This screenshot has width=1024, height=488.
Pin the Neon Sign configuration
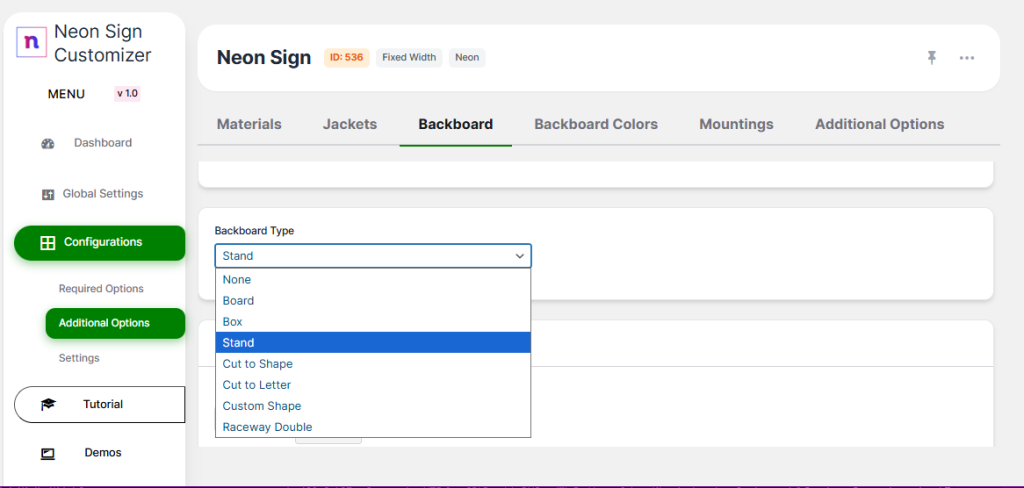pyautogui.click(x=932, y=58)
